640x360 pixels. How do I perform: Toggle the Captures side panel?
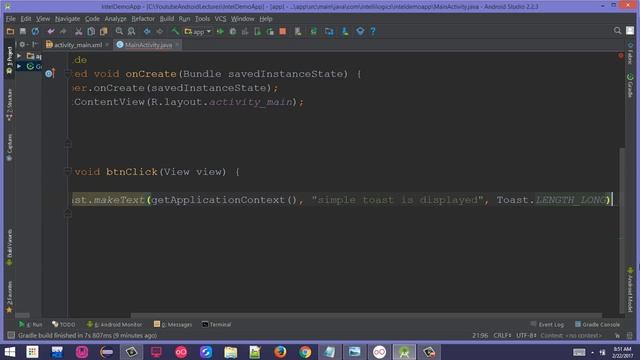click(9, 147)
